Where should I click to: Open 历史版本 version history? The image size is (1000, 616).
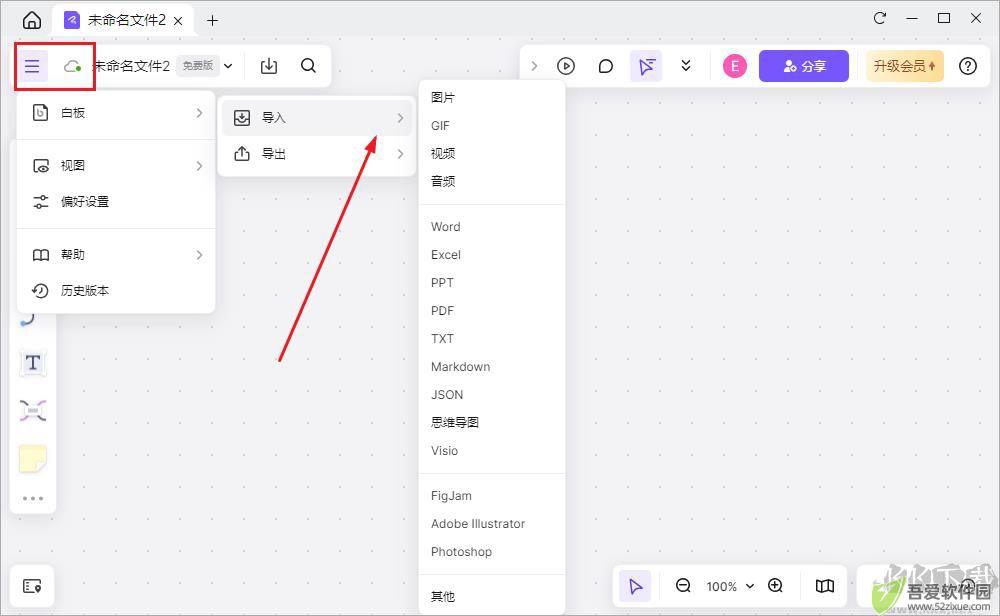[116, 291]
